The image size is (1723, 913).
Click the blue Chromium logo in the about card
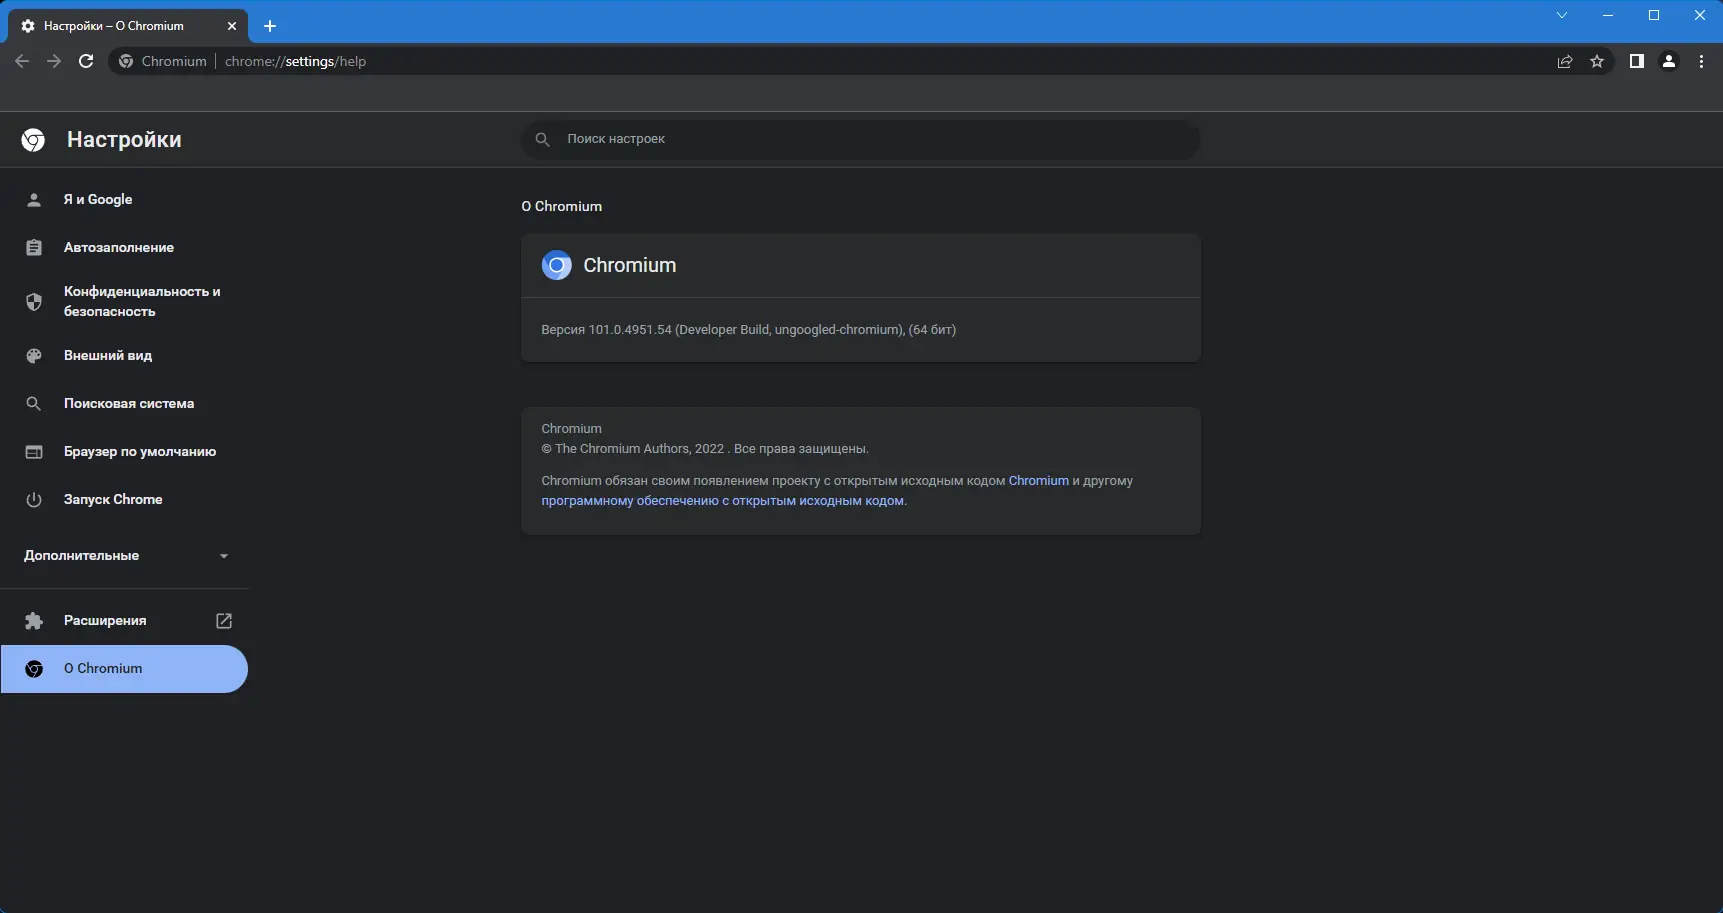pyautogui.click(x=557, y=265)
